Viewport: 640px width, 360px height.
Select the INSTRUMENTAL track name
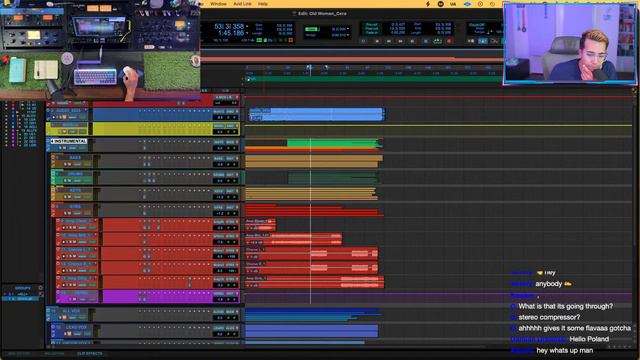[69, 141]
